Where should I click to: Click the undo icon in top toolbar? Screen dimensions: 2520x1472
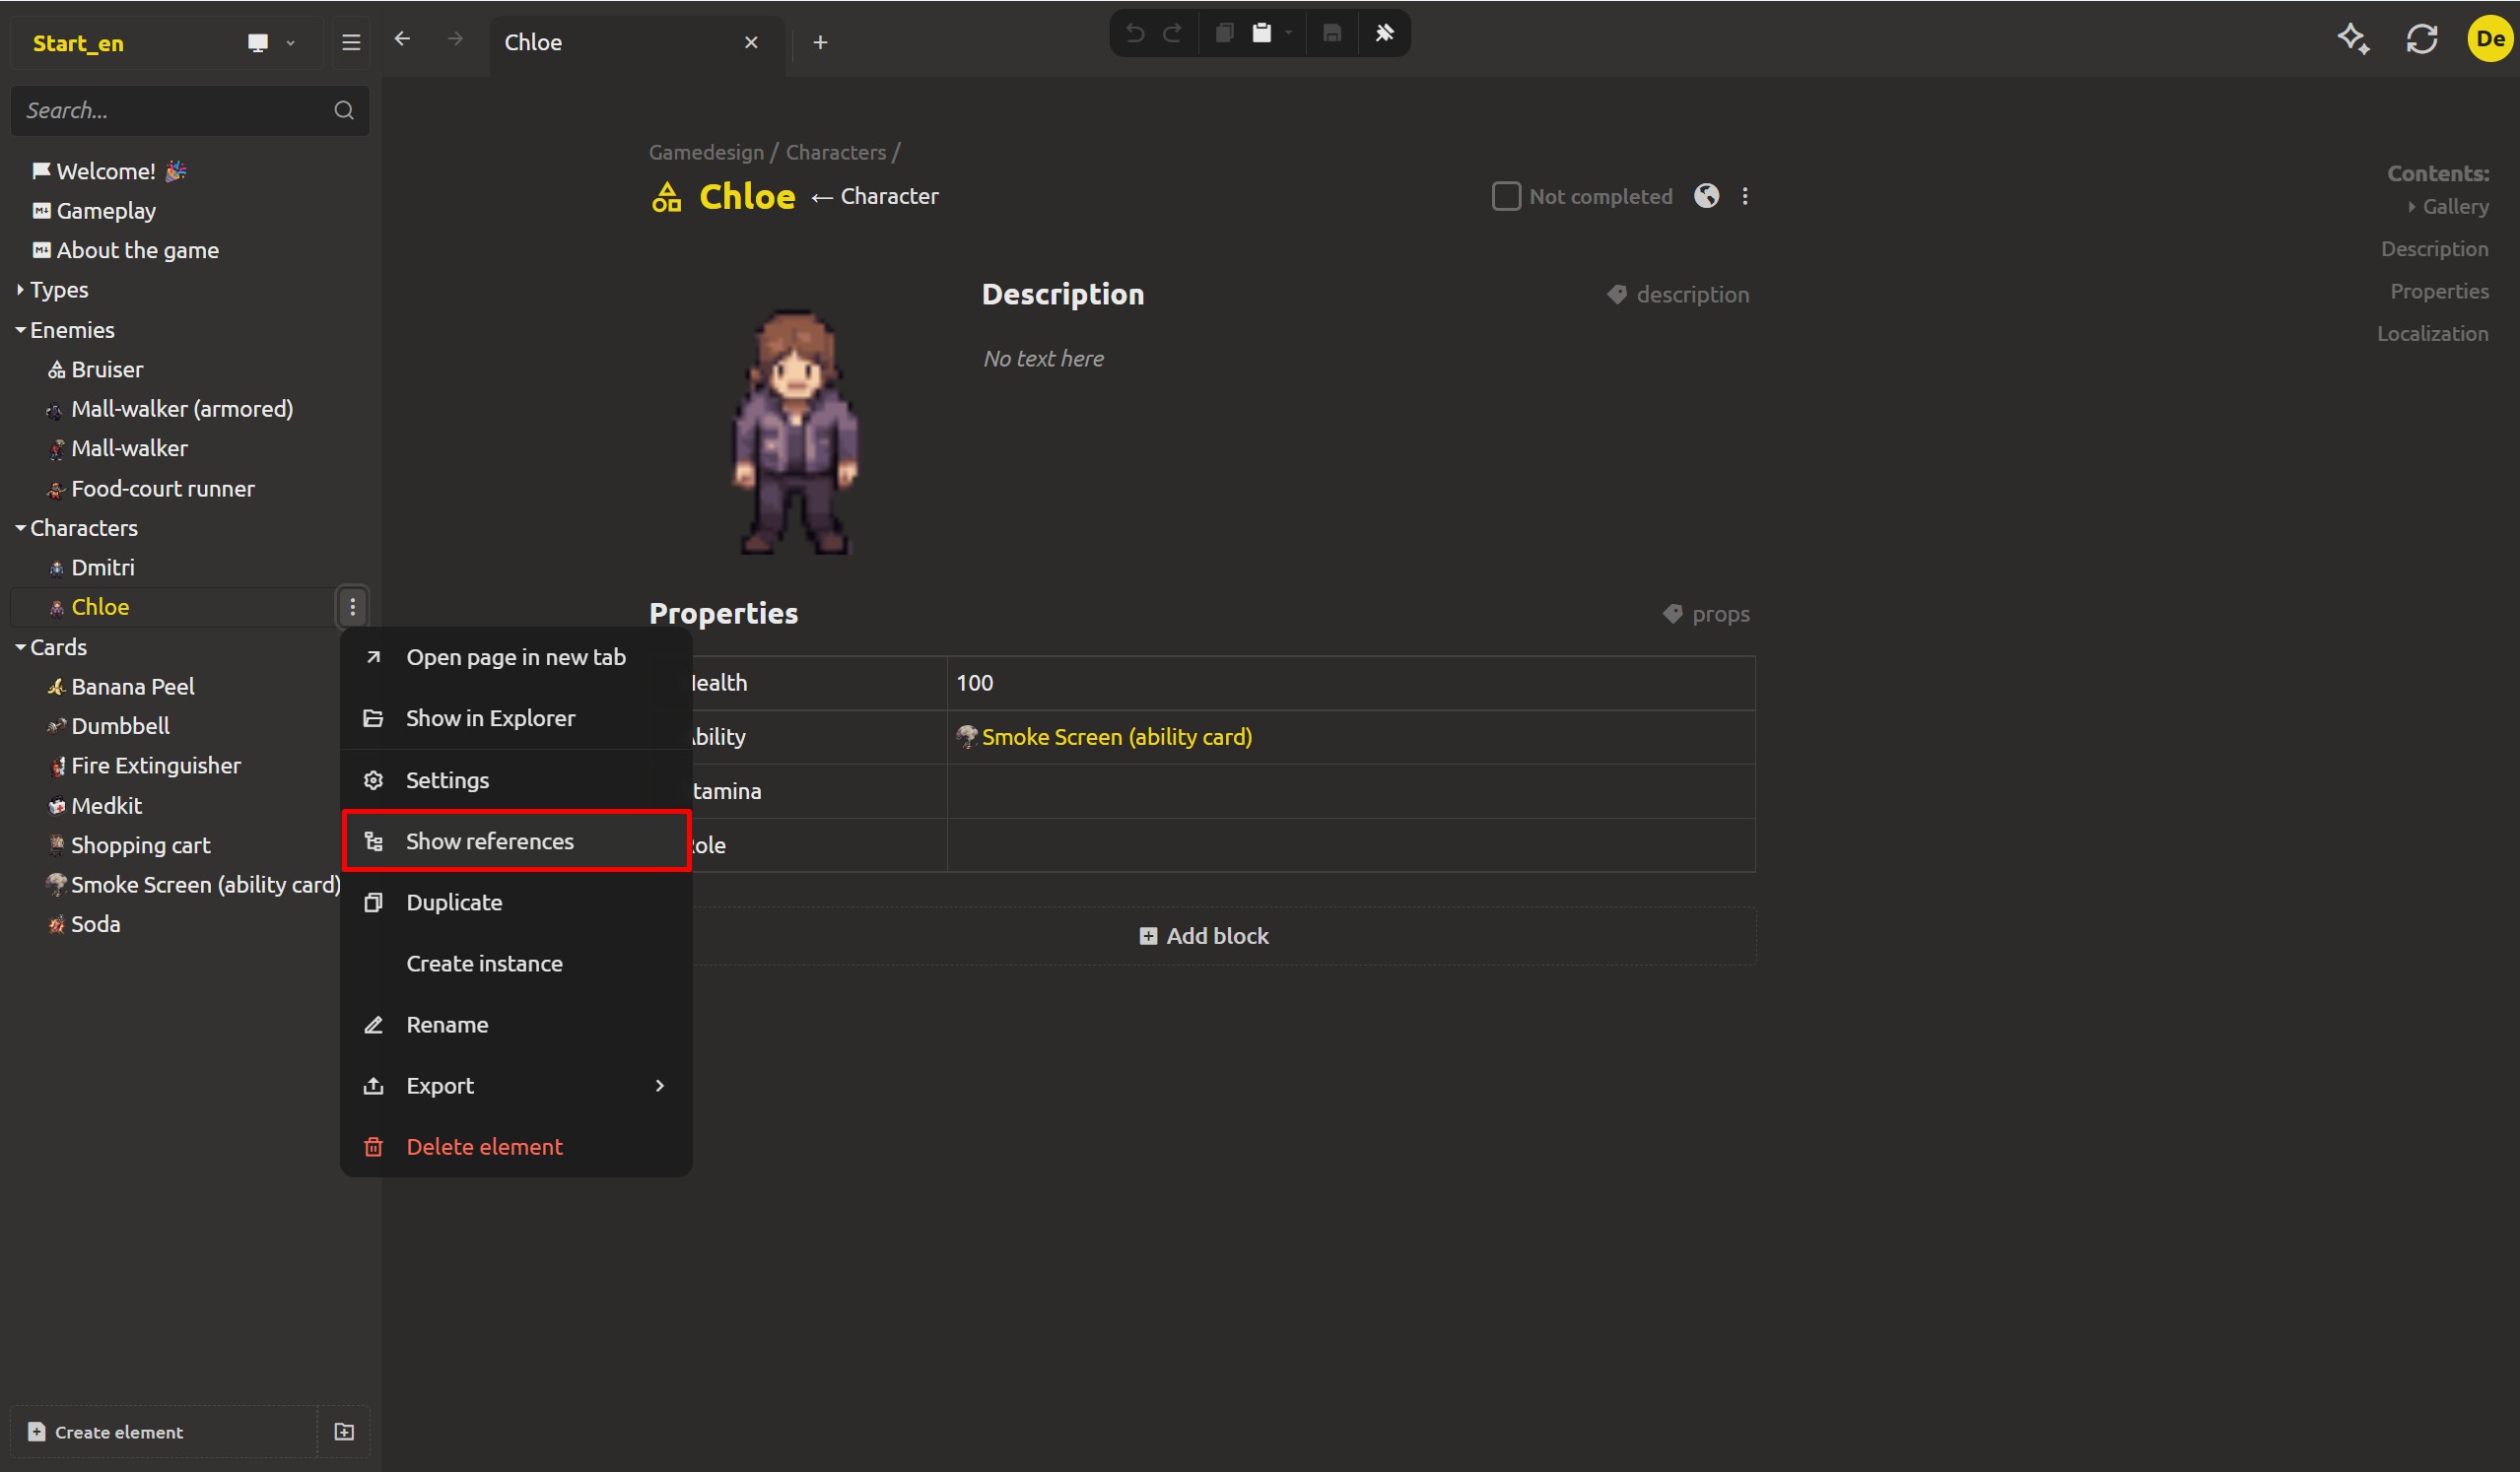(1134, 33)
